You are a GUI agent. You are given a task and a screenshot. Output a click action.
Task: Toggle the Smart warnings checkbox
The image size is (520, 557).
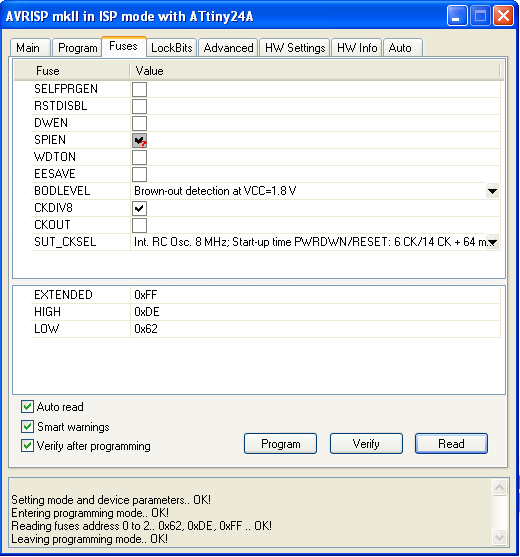click(27, 426)
